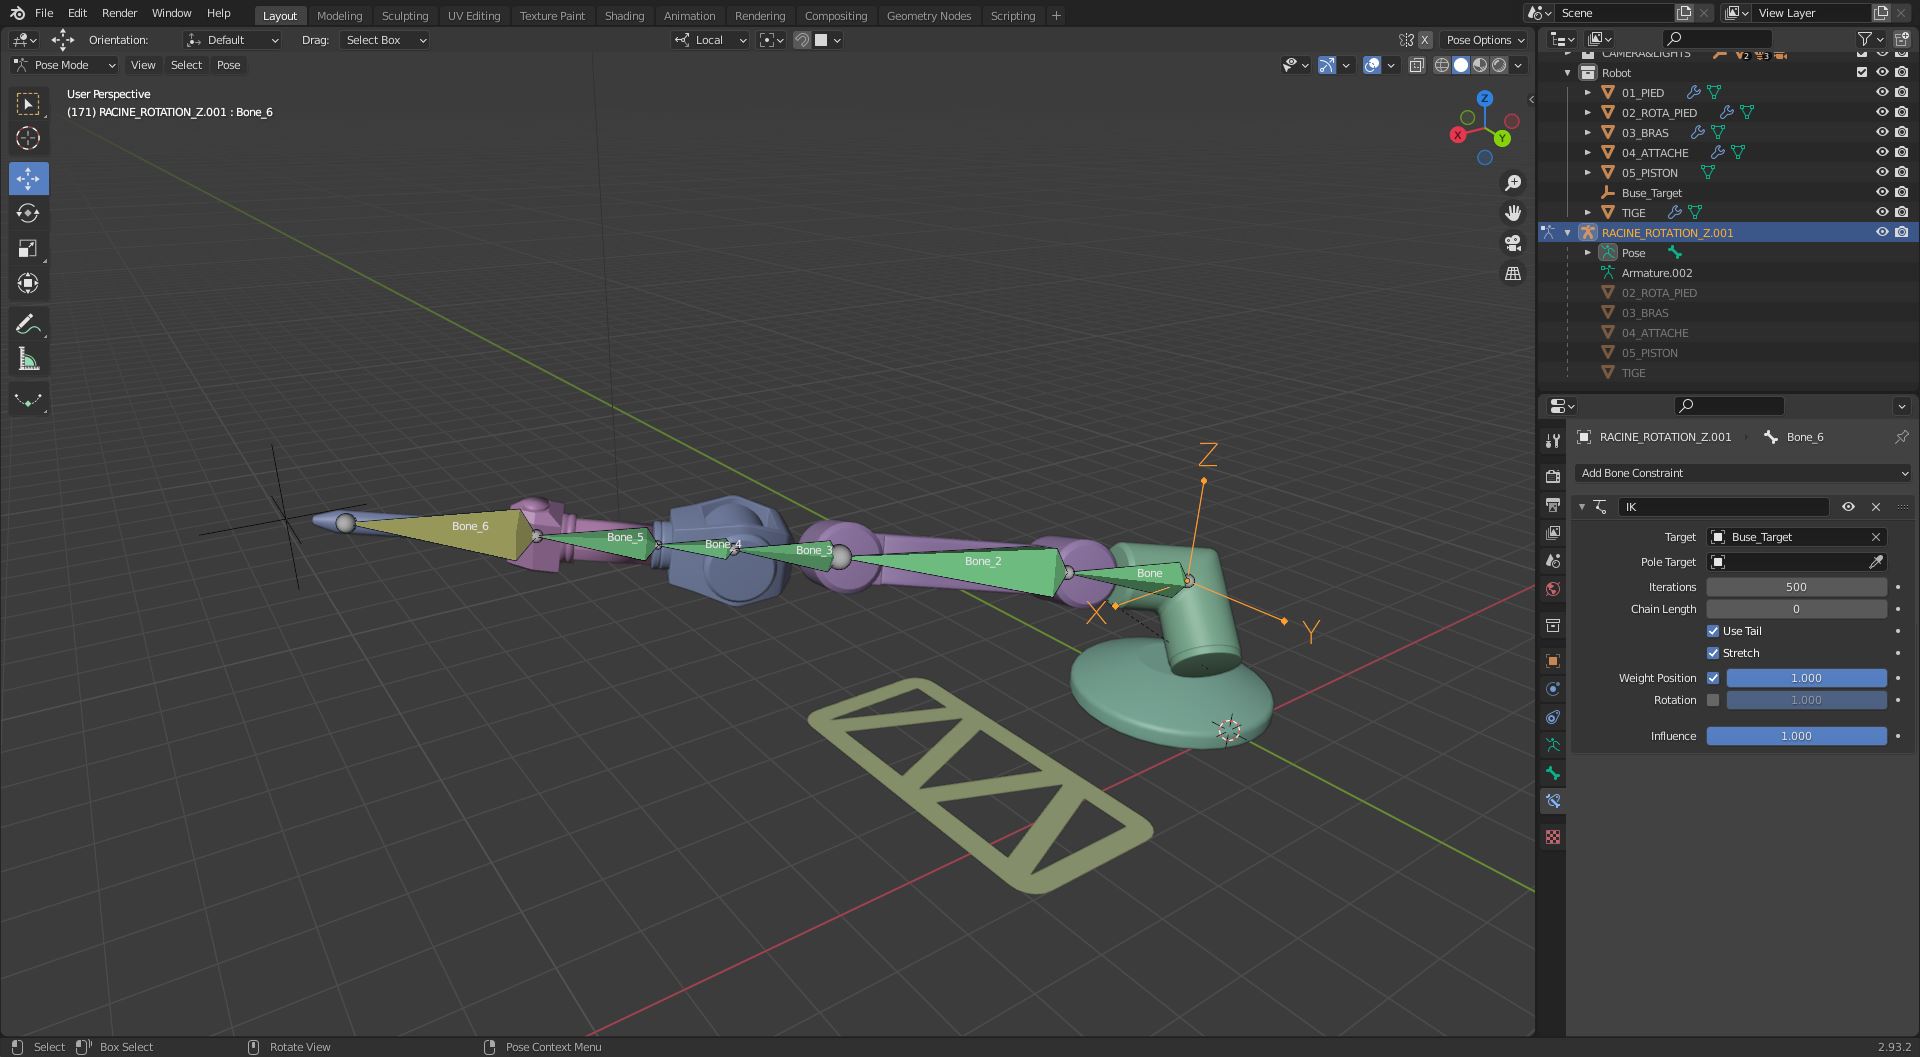Open the Pose menu in header
Viewport: 1920px width, 1057px height.
tap(228, 65)
